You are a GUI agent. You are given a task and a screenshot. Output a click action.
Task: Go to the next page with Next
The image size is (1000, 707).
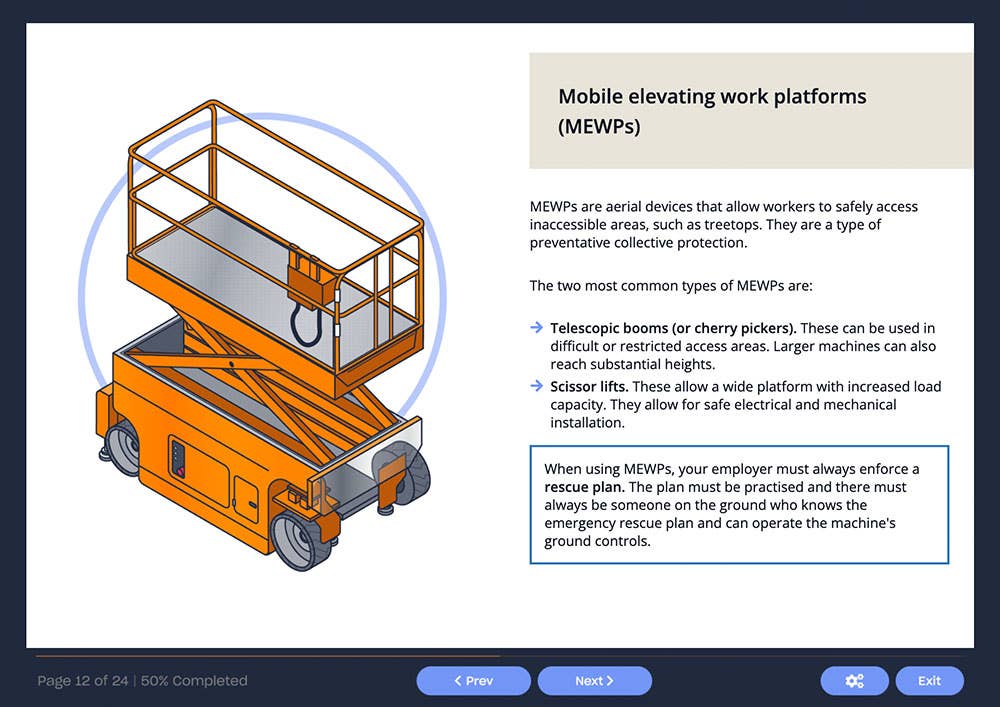(594, 681)
